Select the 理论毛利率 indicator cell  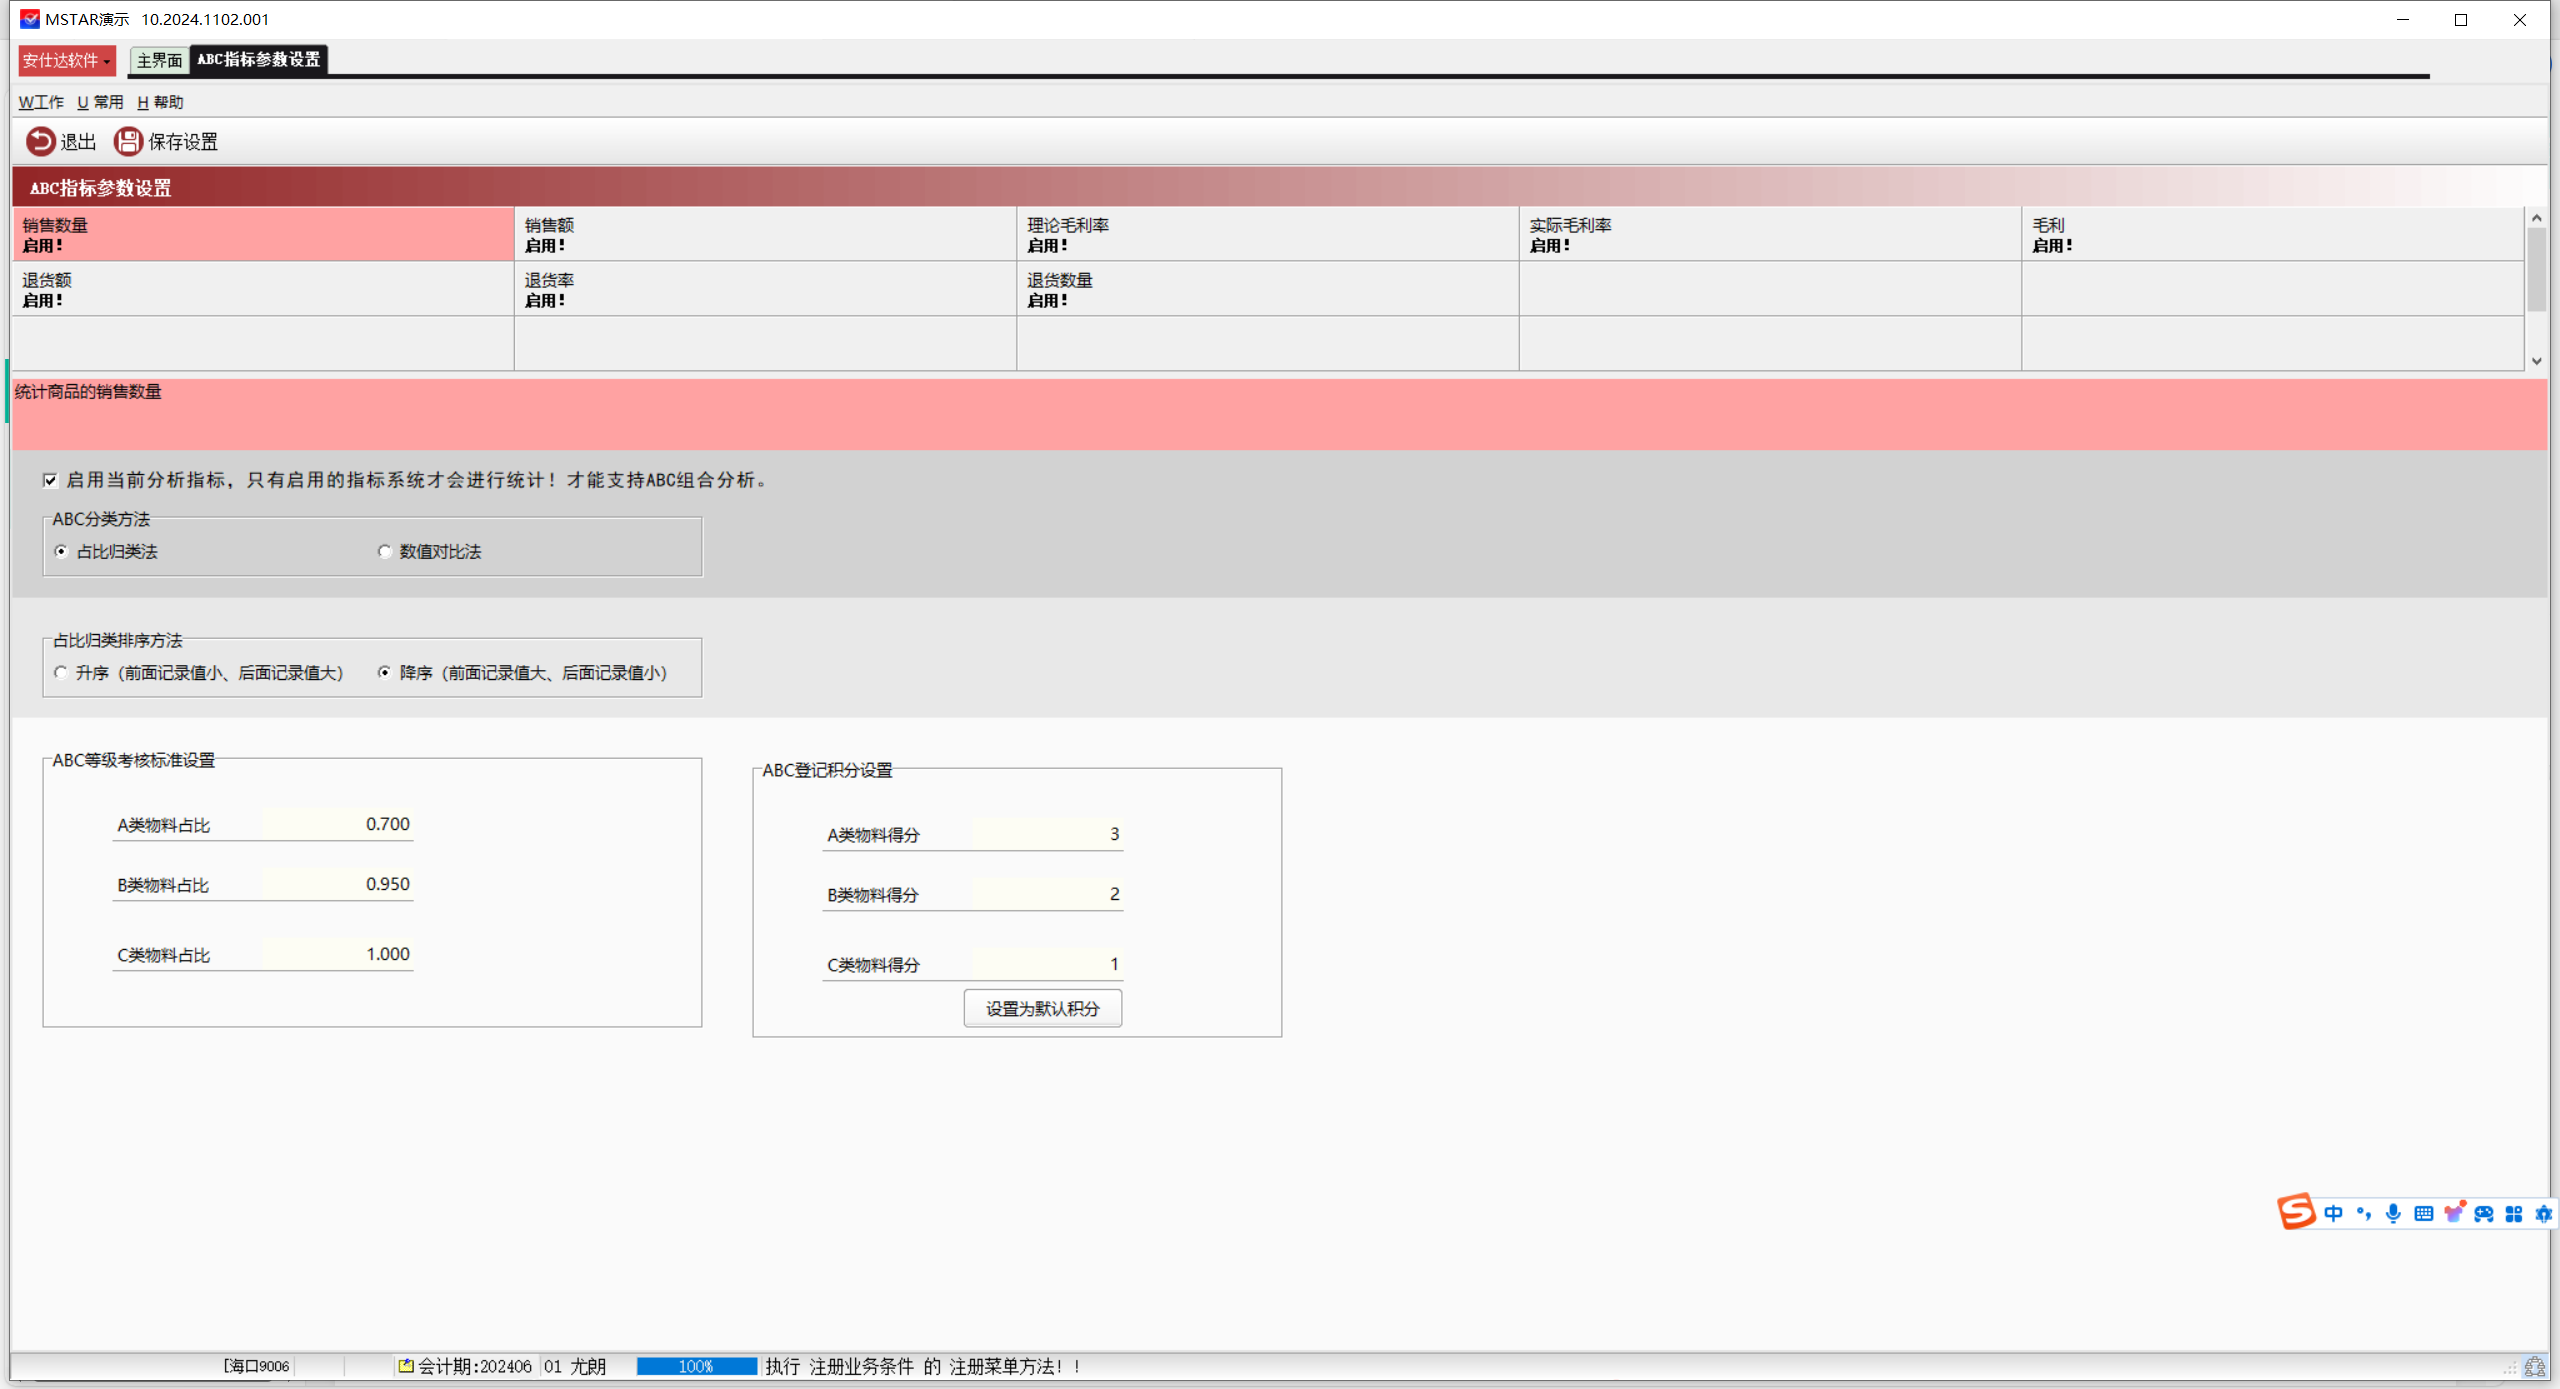click(x=1267, y=234)
